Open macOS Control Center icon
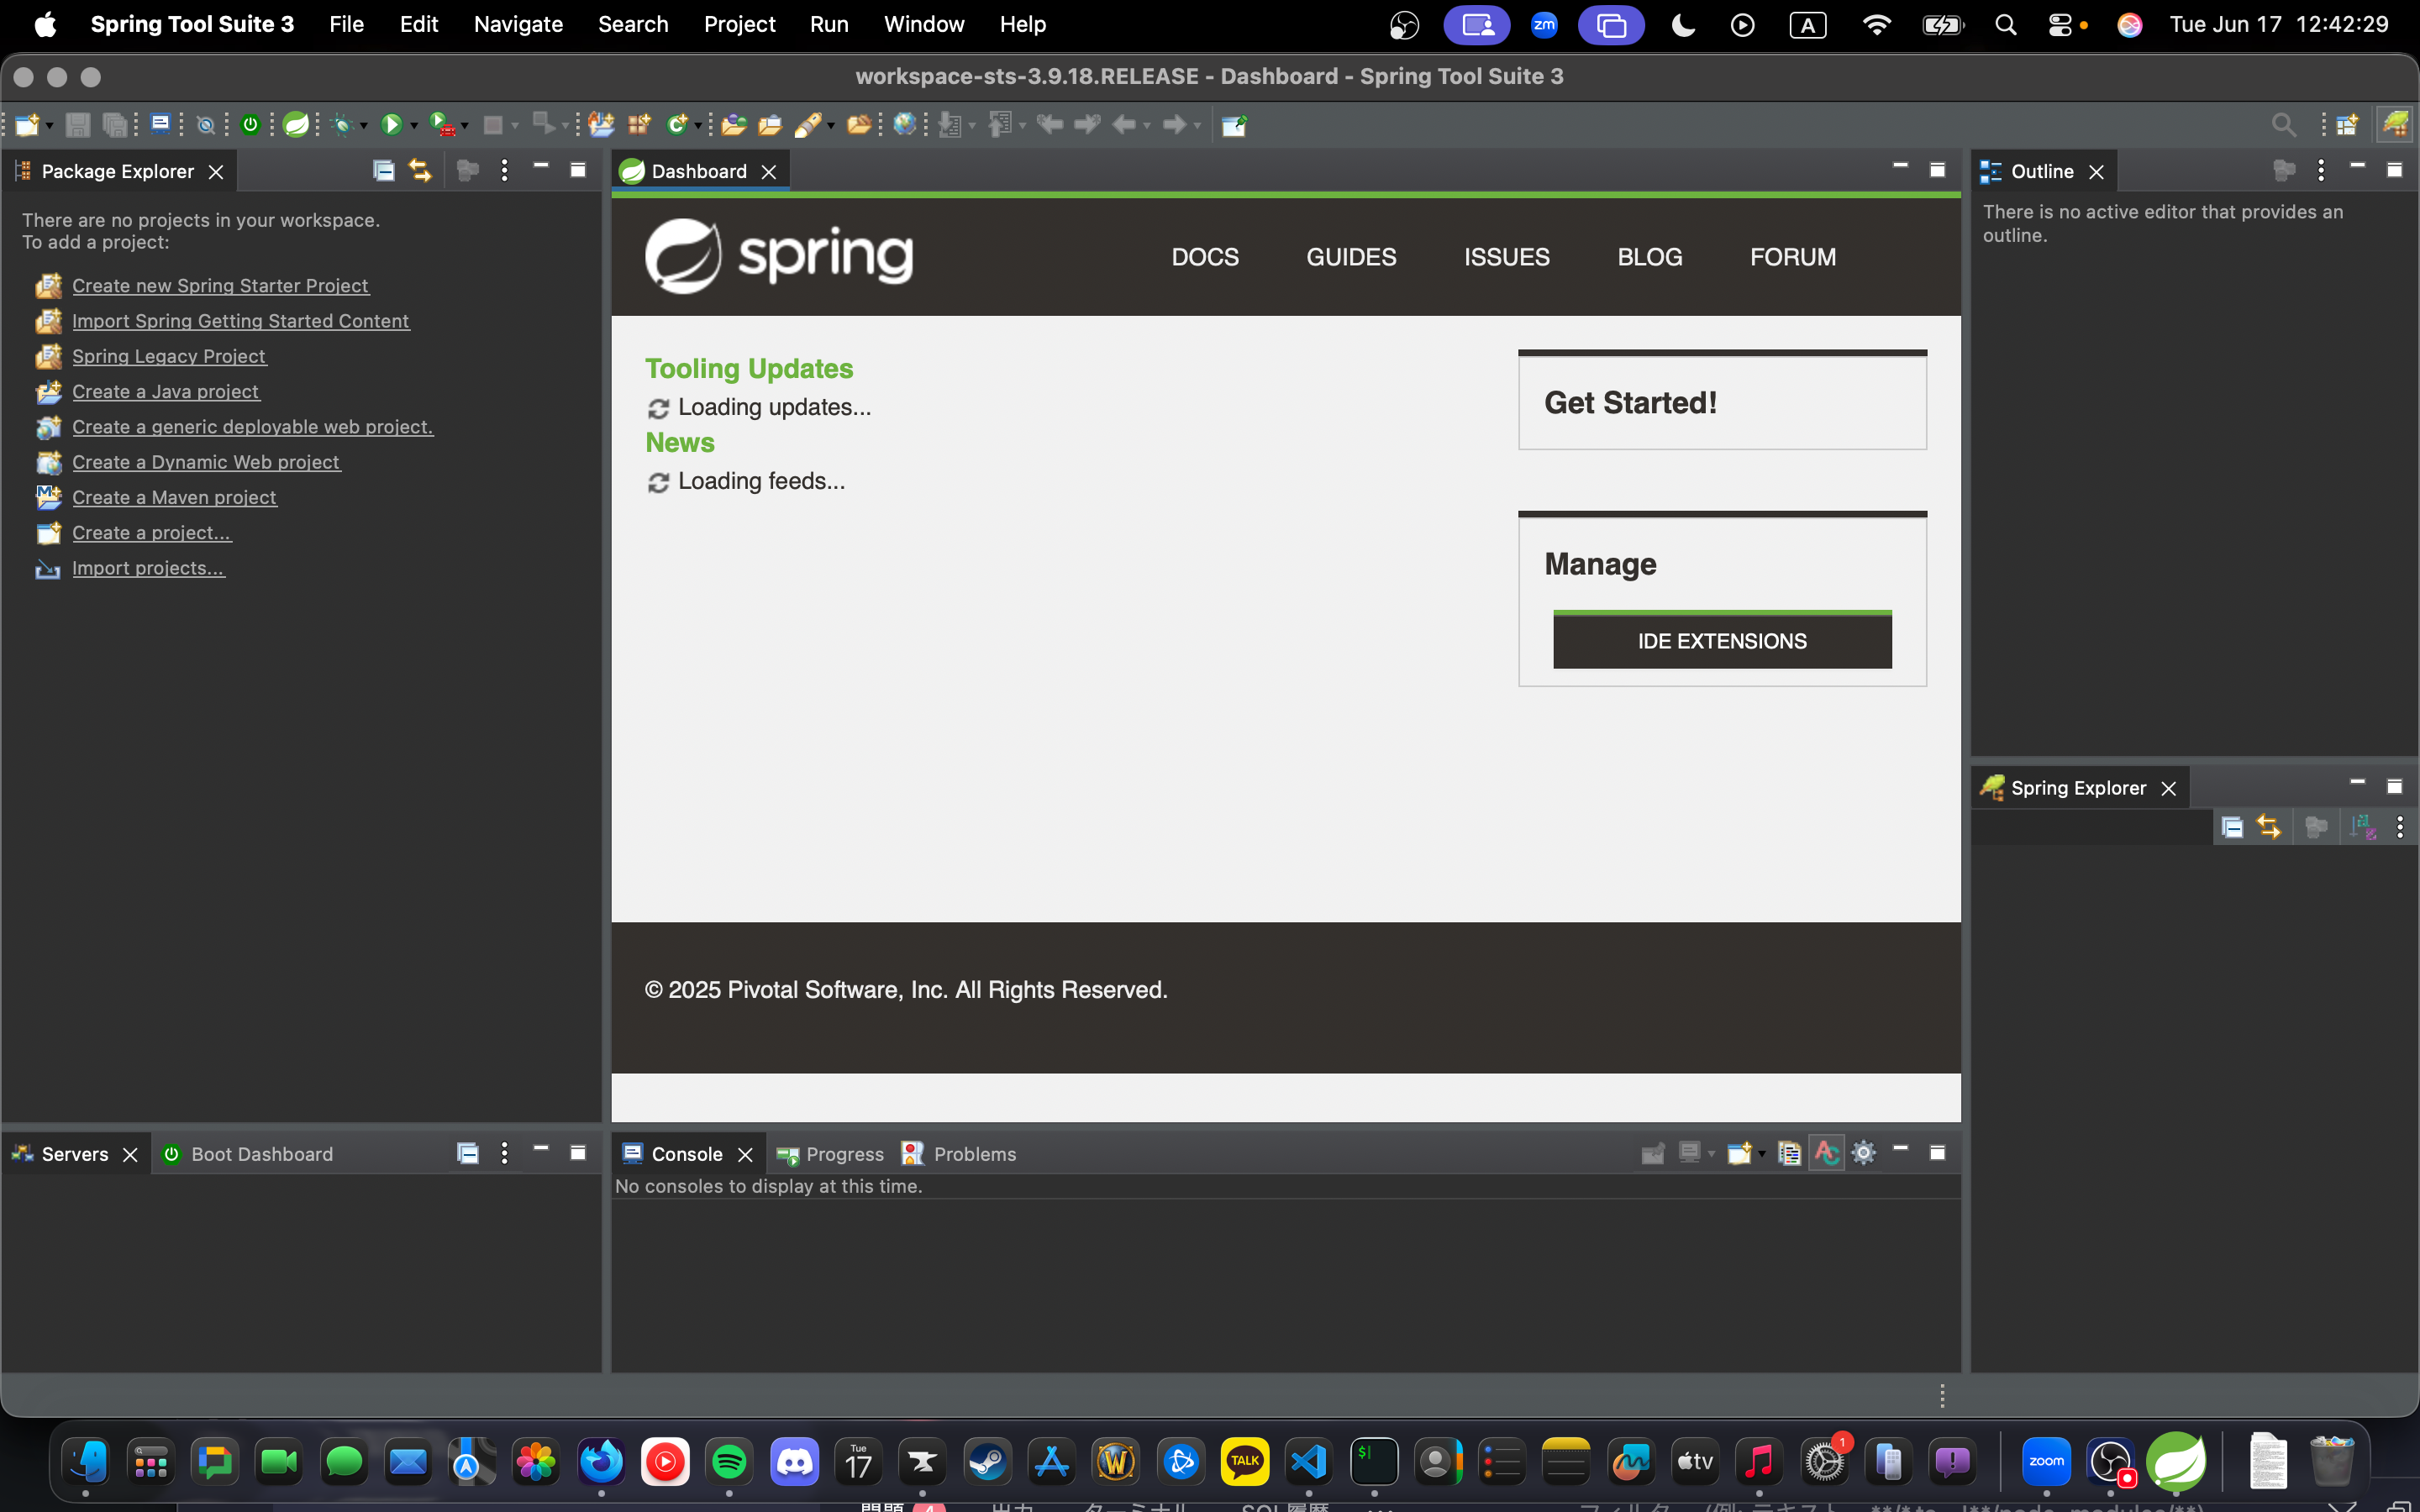This screenshot has width=2420, height=1512. tap(2059, 25)
